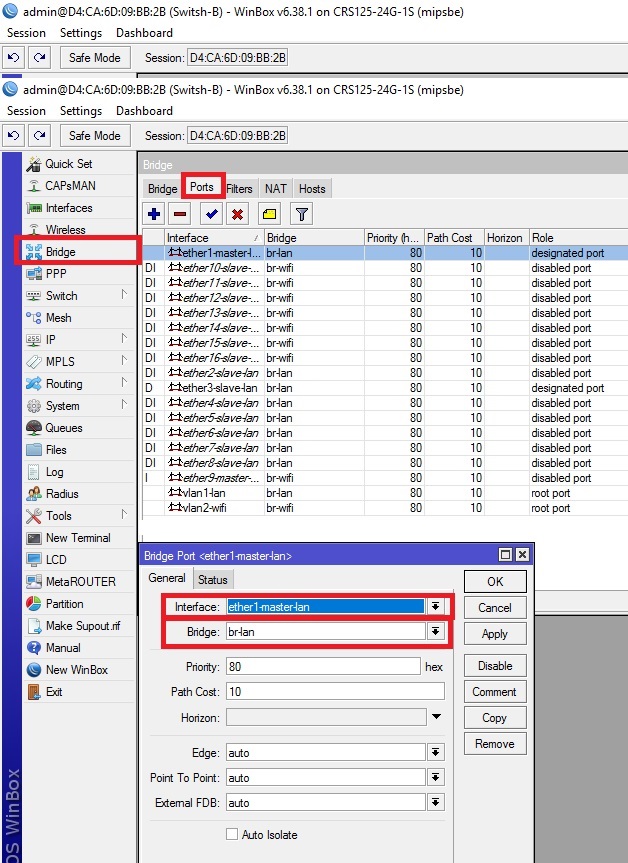Image resolution: width=628 pixels, height=863 pixels.
Task: Remove selected port with minus icon
Action: (x=180, y=214)
